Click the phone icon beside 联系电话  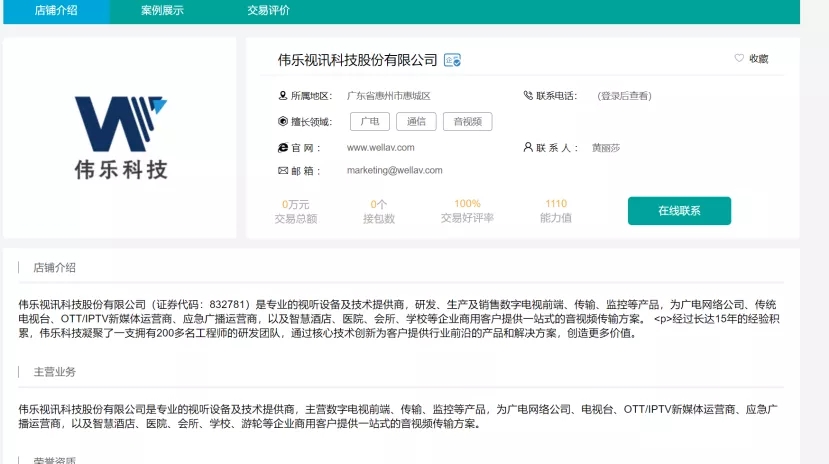point(528,96)
